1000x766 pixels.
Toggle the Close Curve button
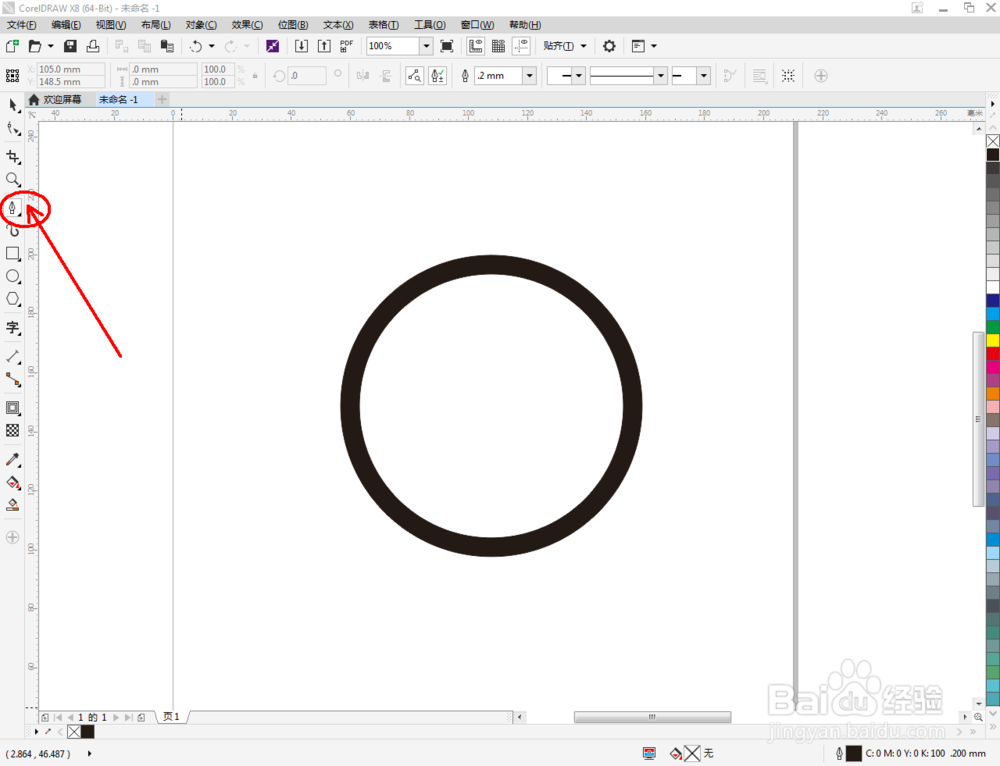click(x=730, y=75)
